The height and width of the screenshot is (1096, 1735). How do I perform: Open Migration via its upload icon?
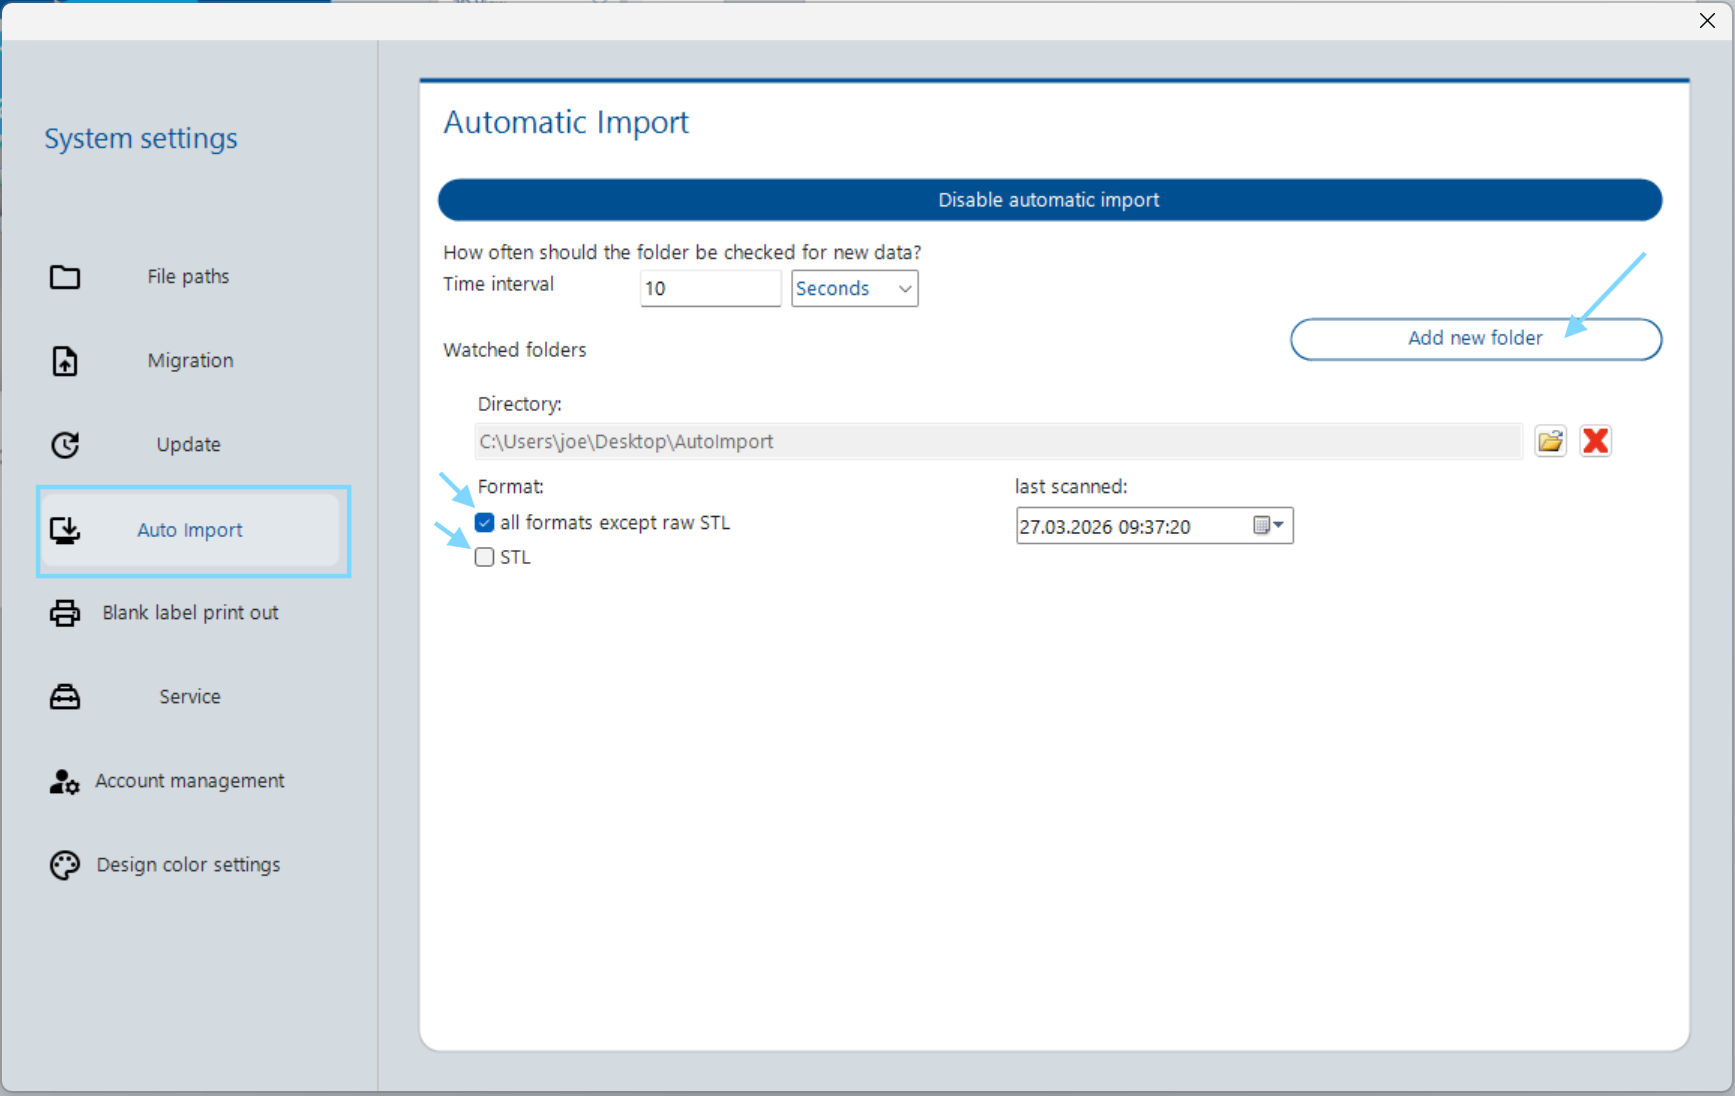tap(64, 361)
